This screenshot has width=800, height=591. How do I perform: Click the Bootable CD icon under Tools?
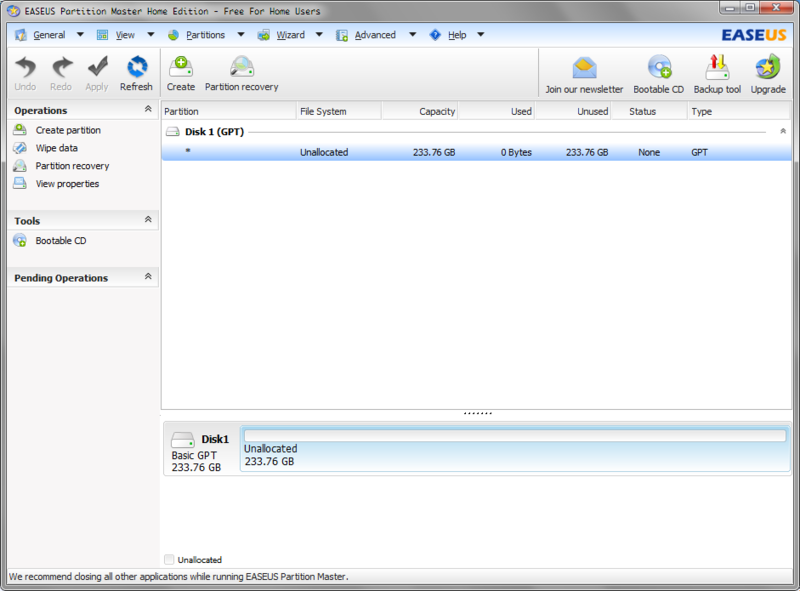pyautogui.click(x=20, y=240)
